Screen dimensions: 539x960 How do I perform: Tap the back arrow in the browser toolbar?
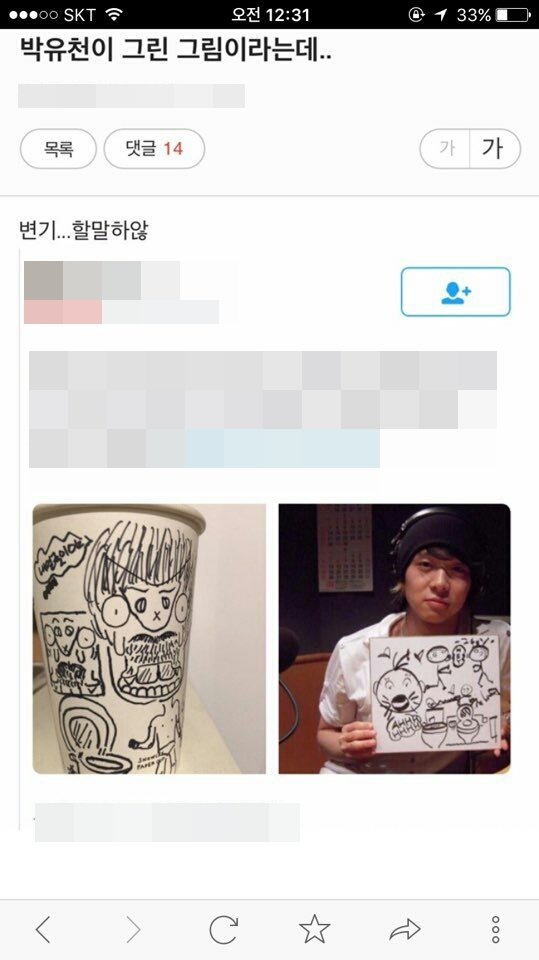click(x=43, y=930)
